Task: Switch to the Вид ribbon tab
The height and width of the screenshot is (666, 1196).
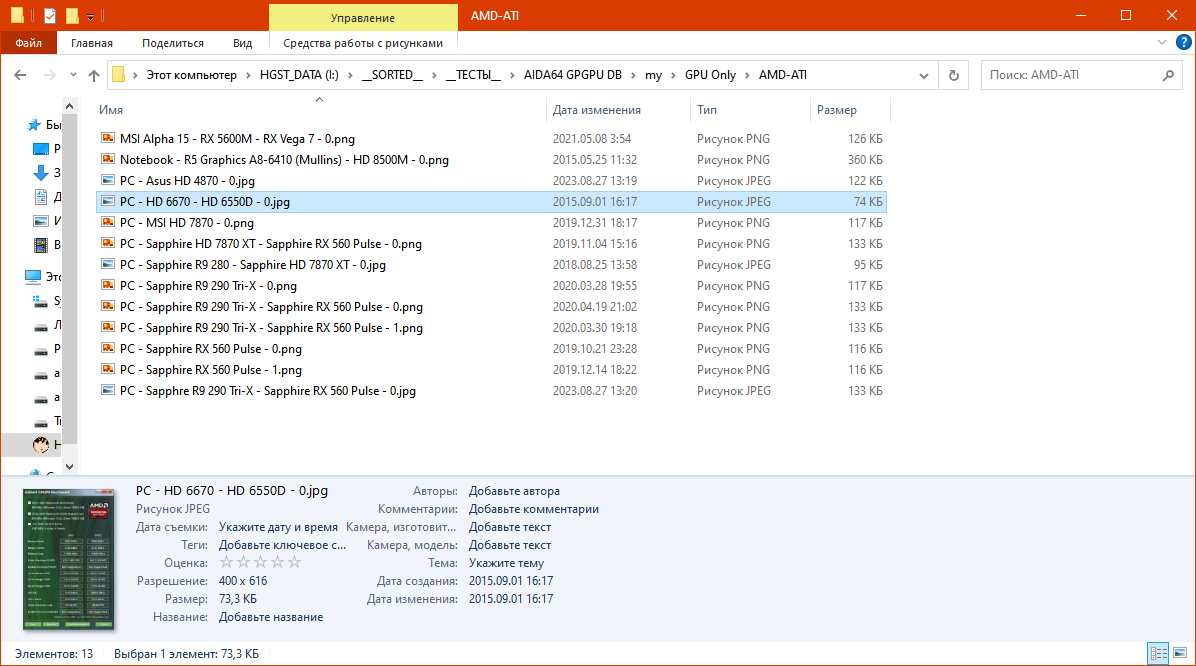Action: (x=243, y=43)
